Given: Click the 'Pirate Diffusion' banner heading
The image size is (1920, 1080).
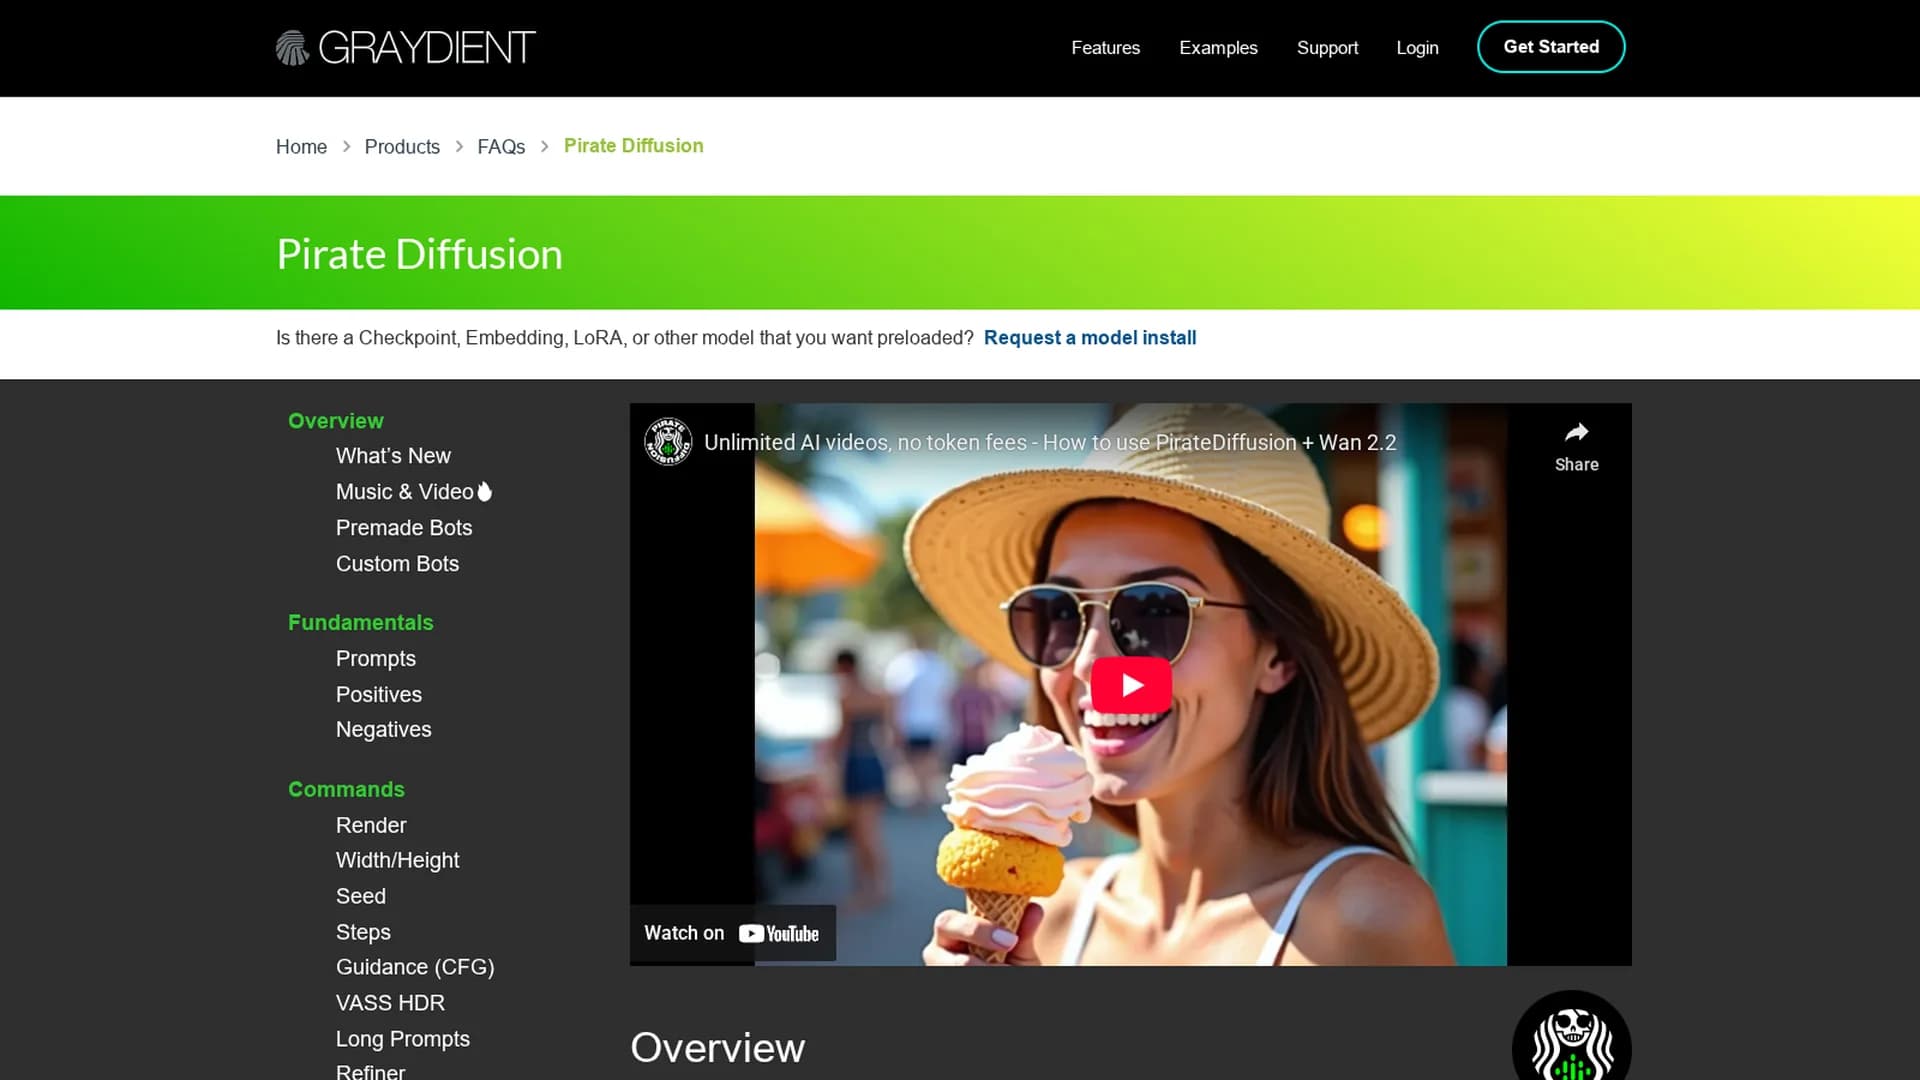Looking at the screenshot, I should click(x=420, y=255).
